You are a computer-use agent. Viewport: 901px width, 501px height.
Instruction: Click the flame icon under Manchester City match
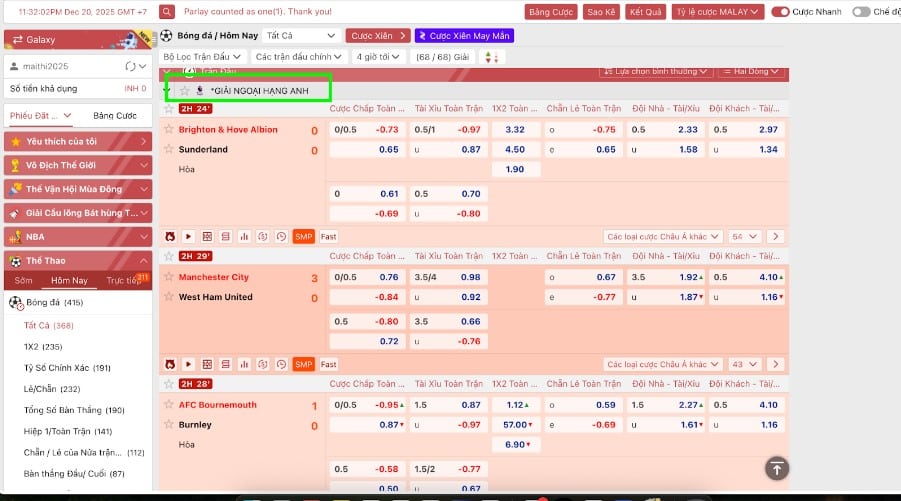[170, 364]
